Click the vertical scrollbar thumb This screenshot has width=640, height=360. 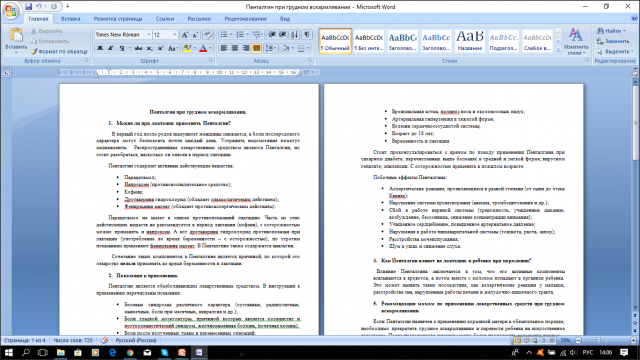636,122
